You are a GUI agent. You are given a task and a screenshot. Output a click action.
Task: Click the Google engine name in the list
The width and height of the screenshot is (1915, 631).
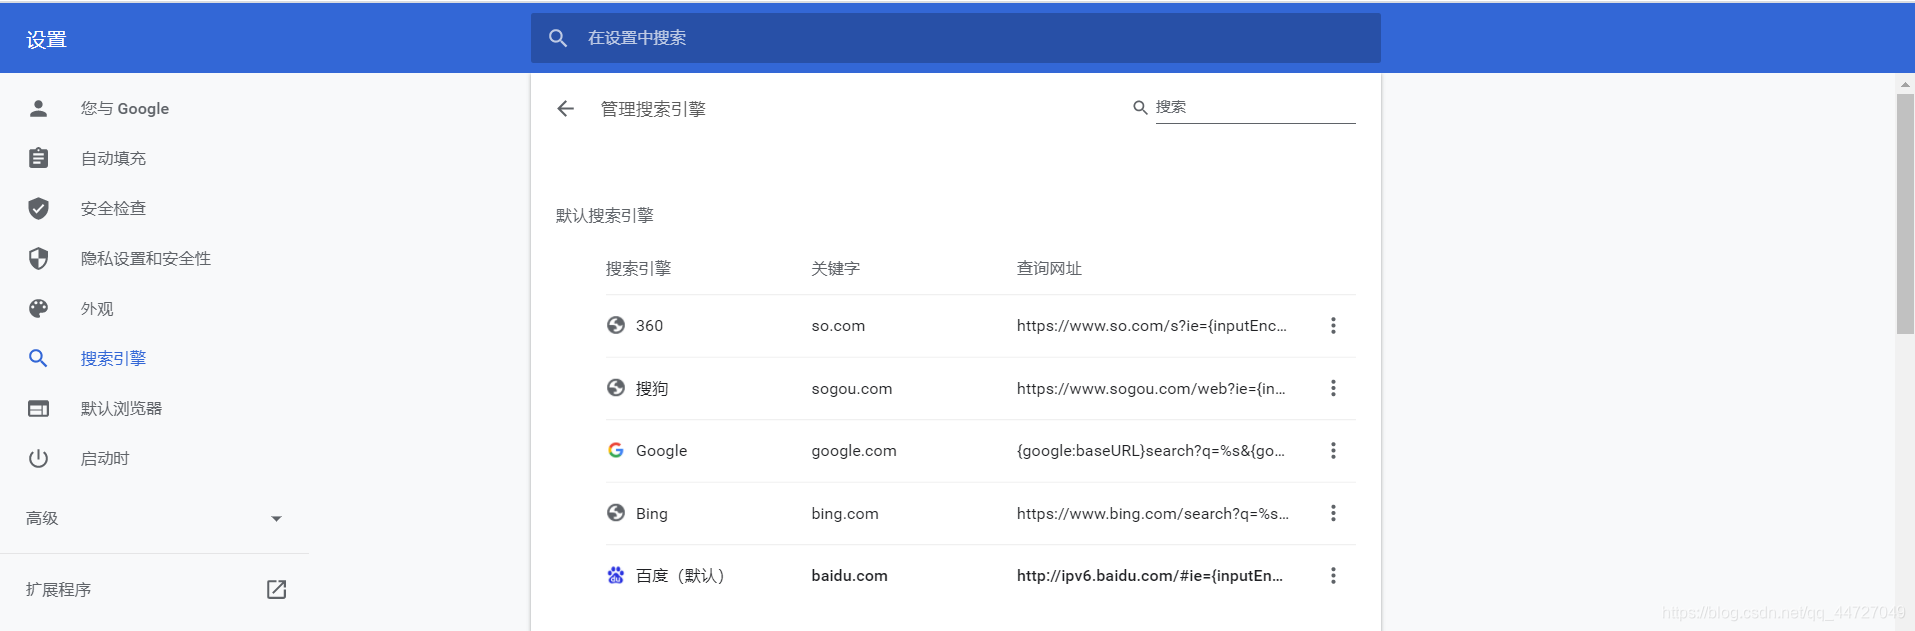[x=662, y=451]
